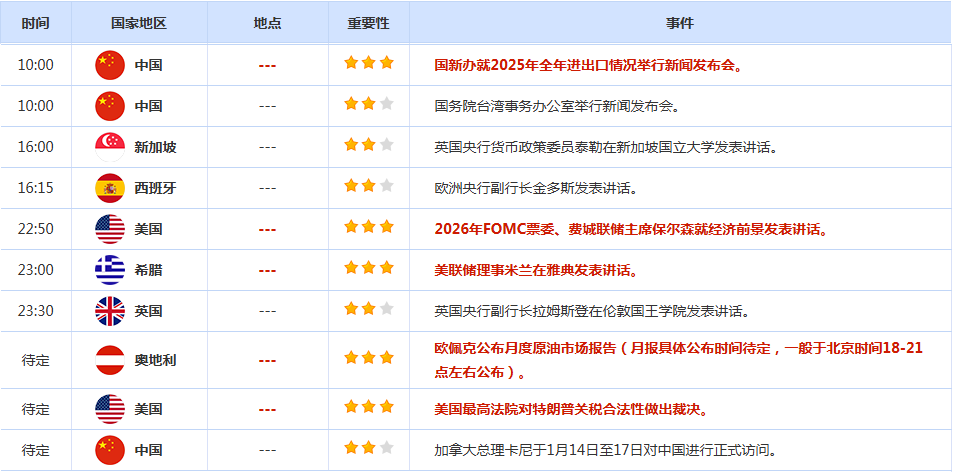Open the 欧洲央行副行长金多斯发表讲话 event

536,188
